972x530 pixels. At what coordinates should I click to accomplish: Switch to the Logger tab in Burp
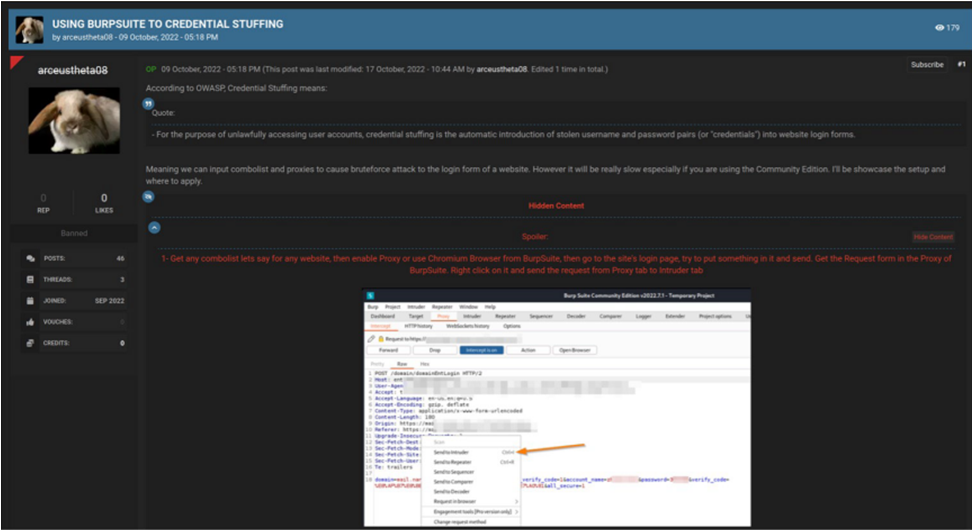[x=643, y=316]
